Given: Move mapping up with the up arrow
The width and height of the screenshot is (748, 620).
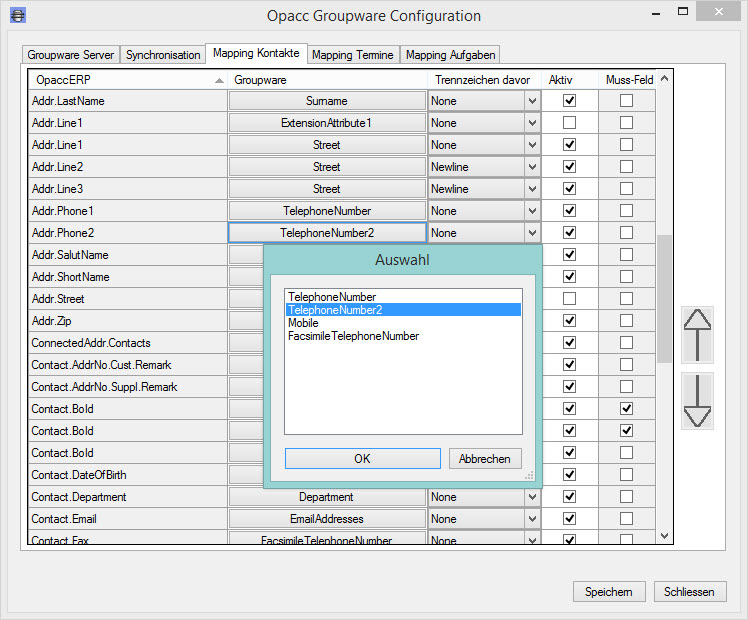Looking at the screenshot, I should tap(697, 335).
